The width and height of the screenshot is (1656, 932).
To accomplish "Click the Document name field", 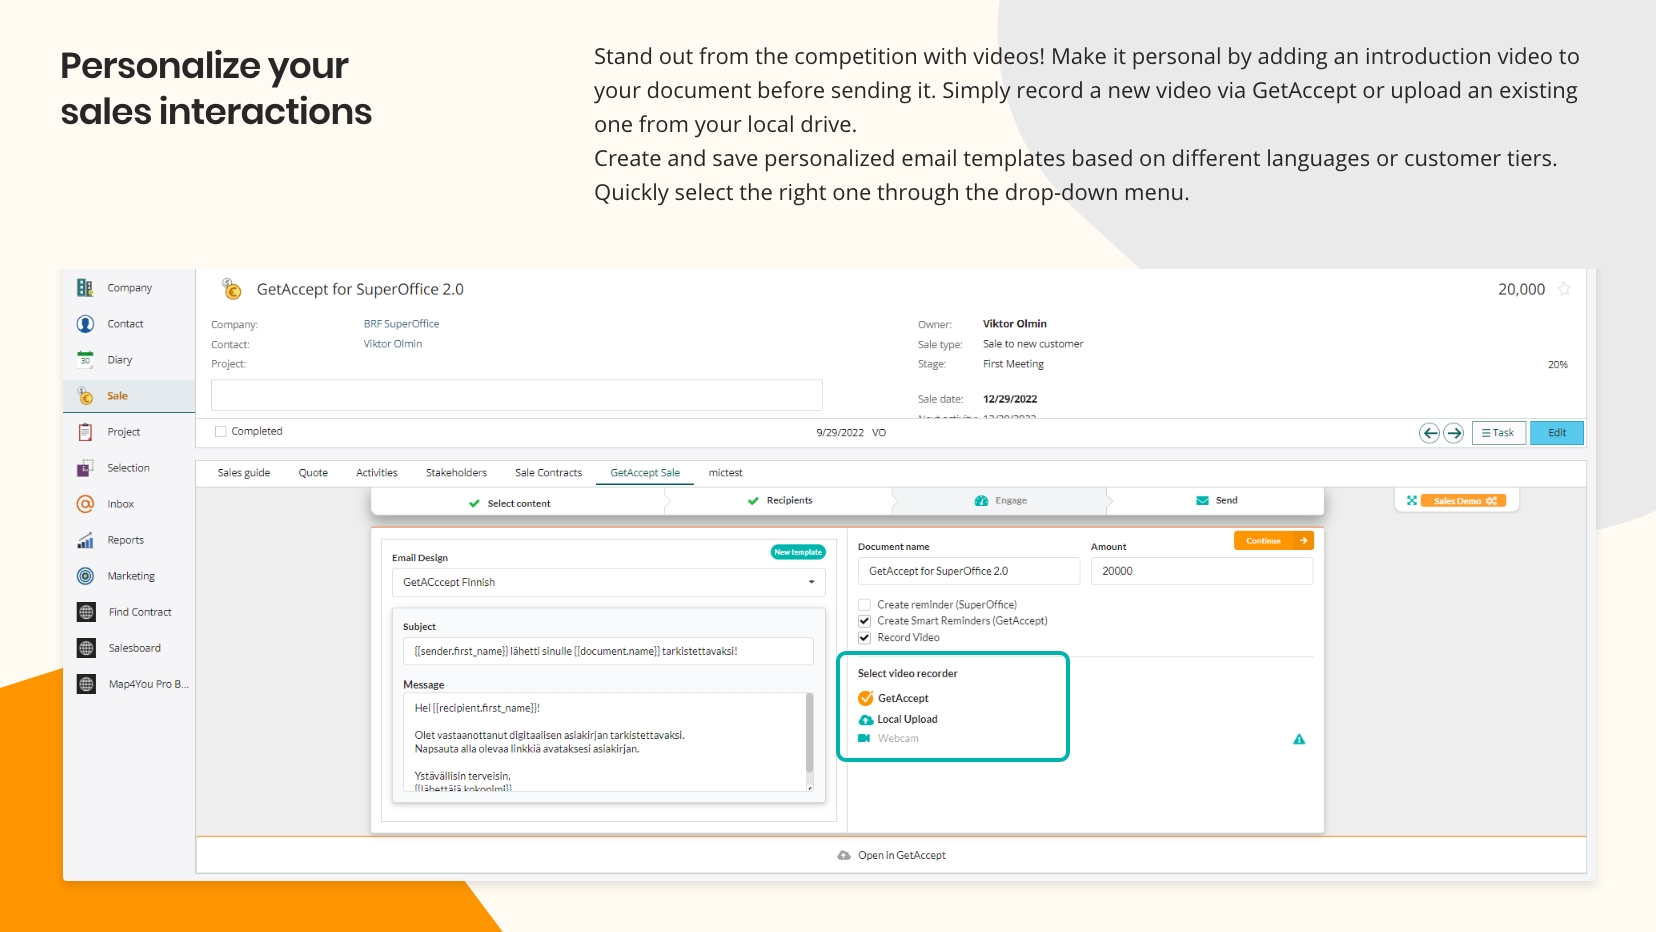I will 968,571.
